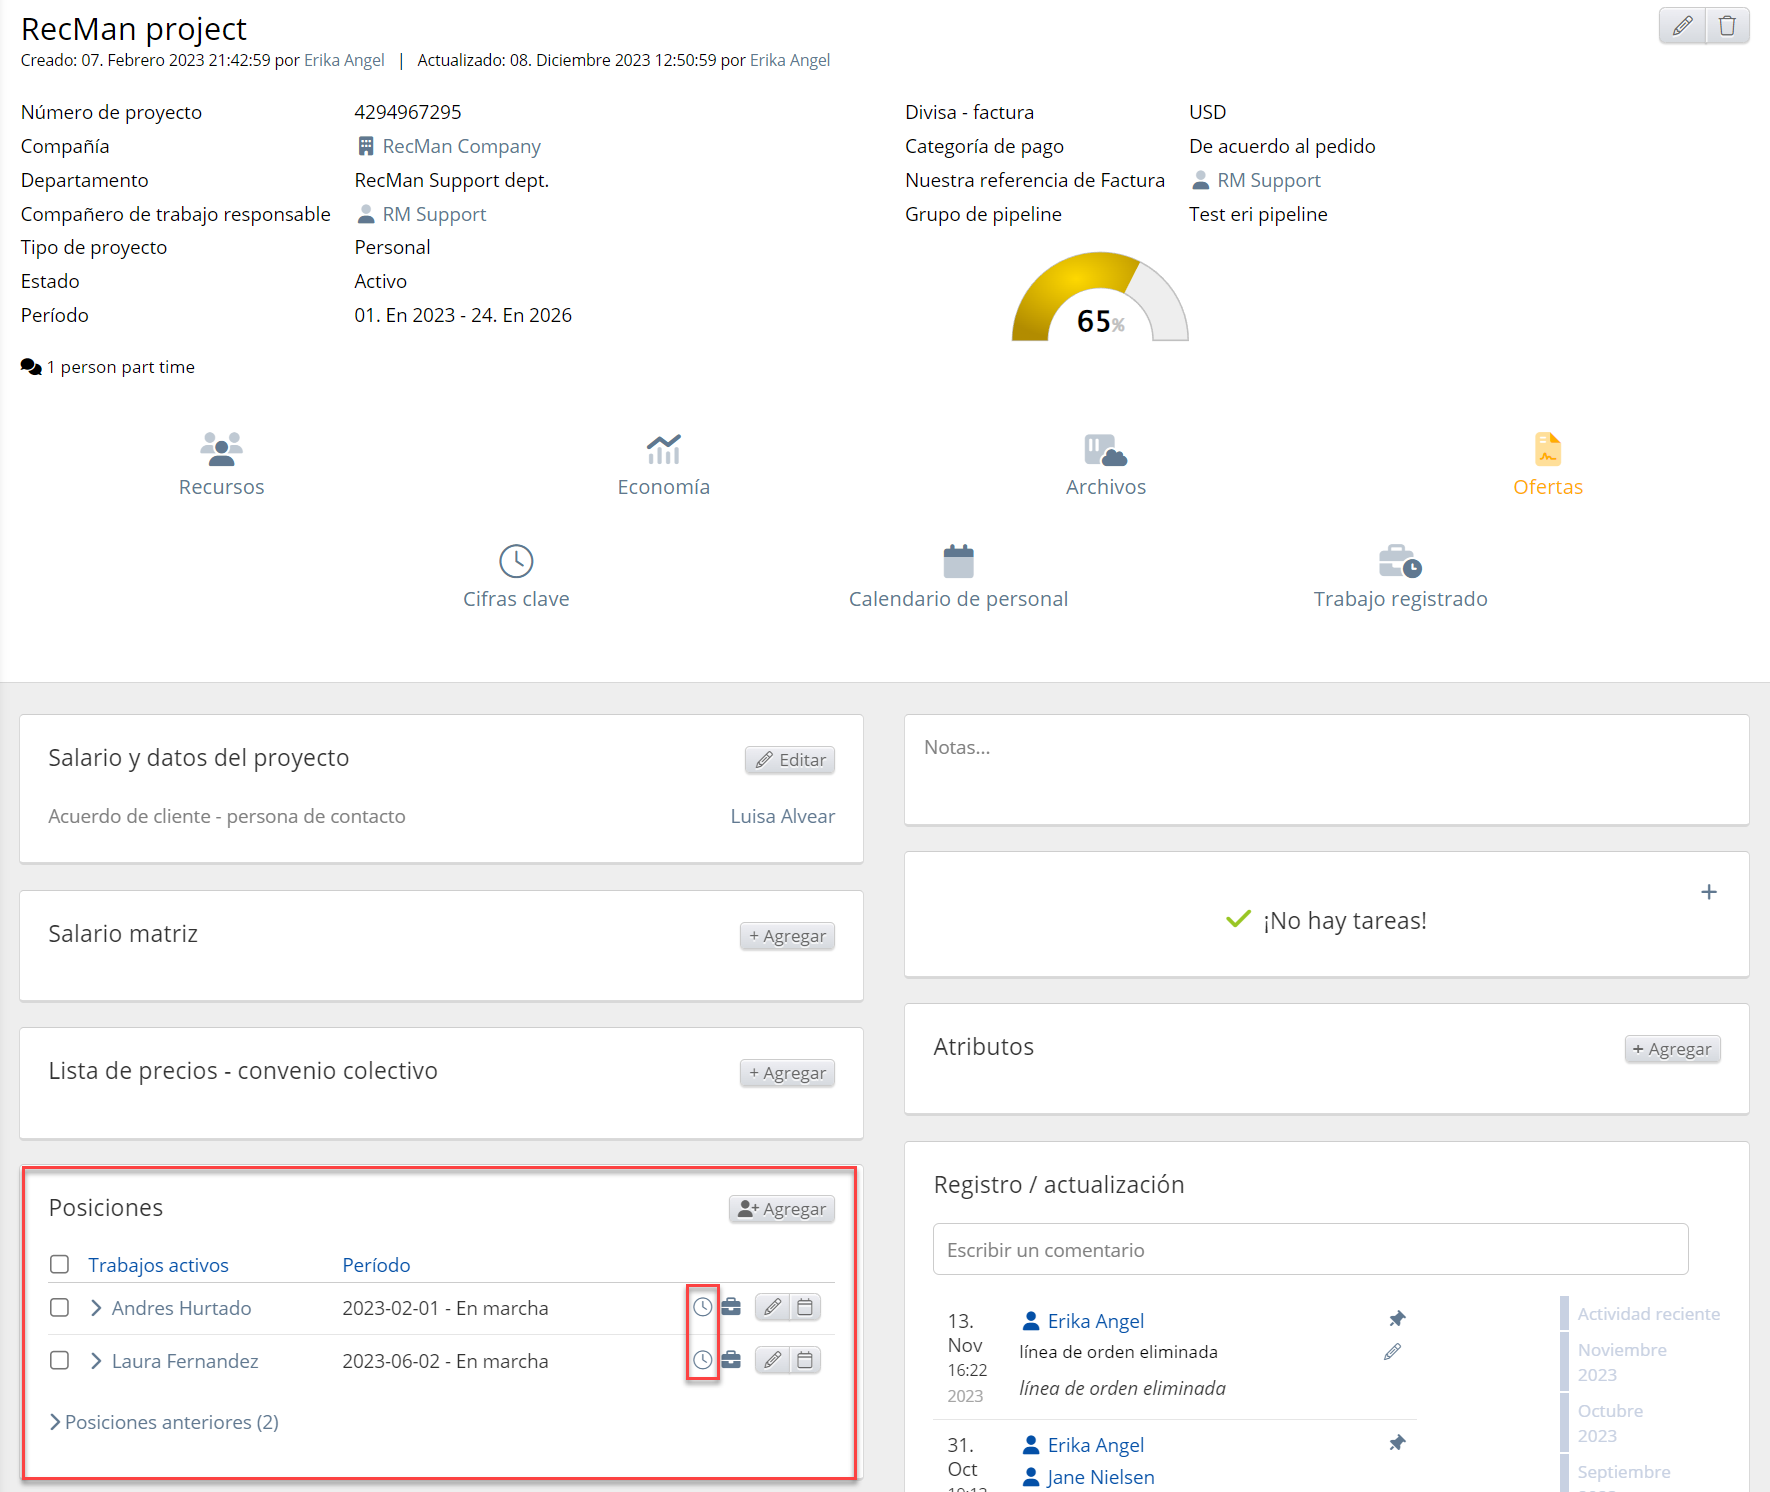Click the briefcase icon for Laura Fernandez
Image resolution: width=1770 pixels, height=1492 pixels.
[x=731, y=1360]
